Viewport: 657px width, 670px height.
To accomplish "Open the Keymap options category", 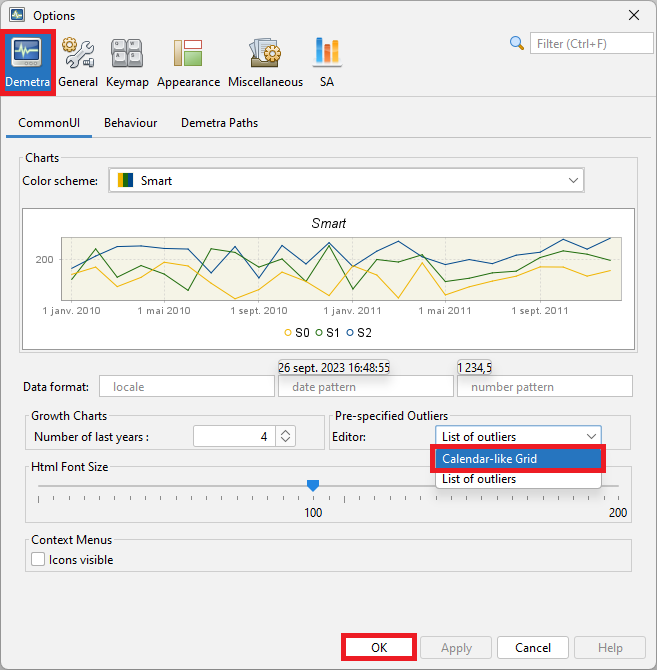I will click(127, 61).
